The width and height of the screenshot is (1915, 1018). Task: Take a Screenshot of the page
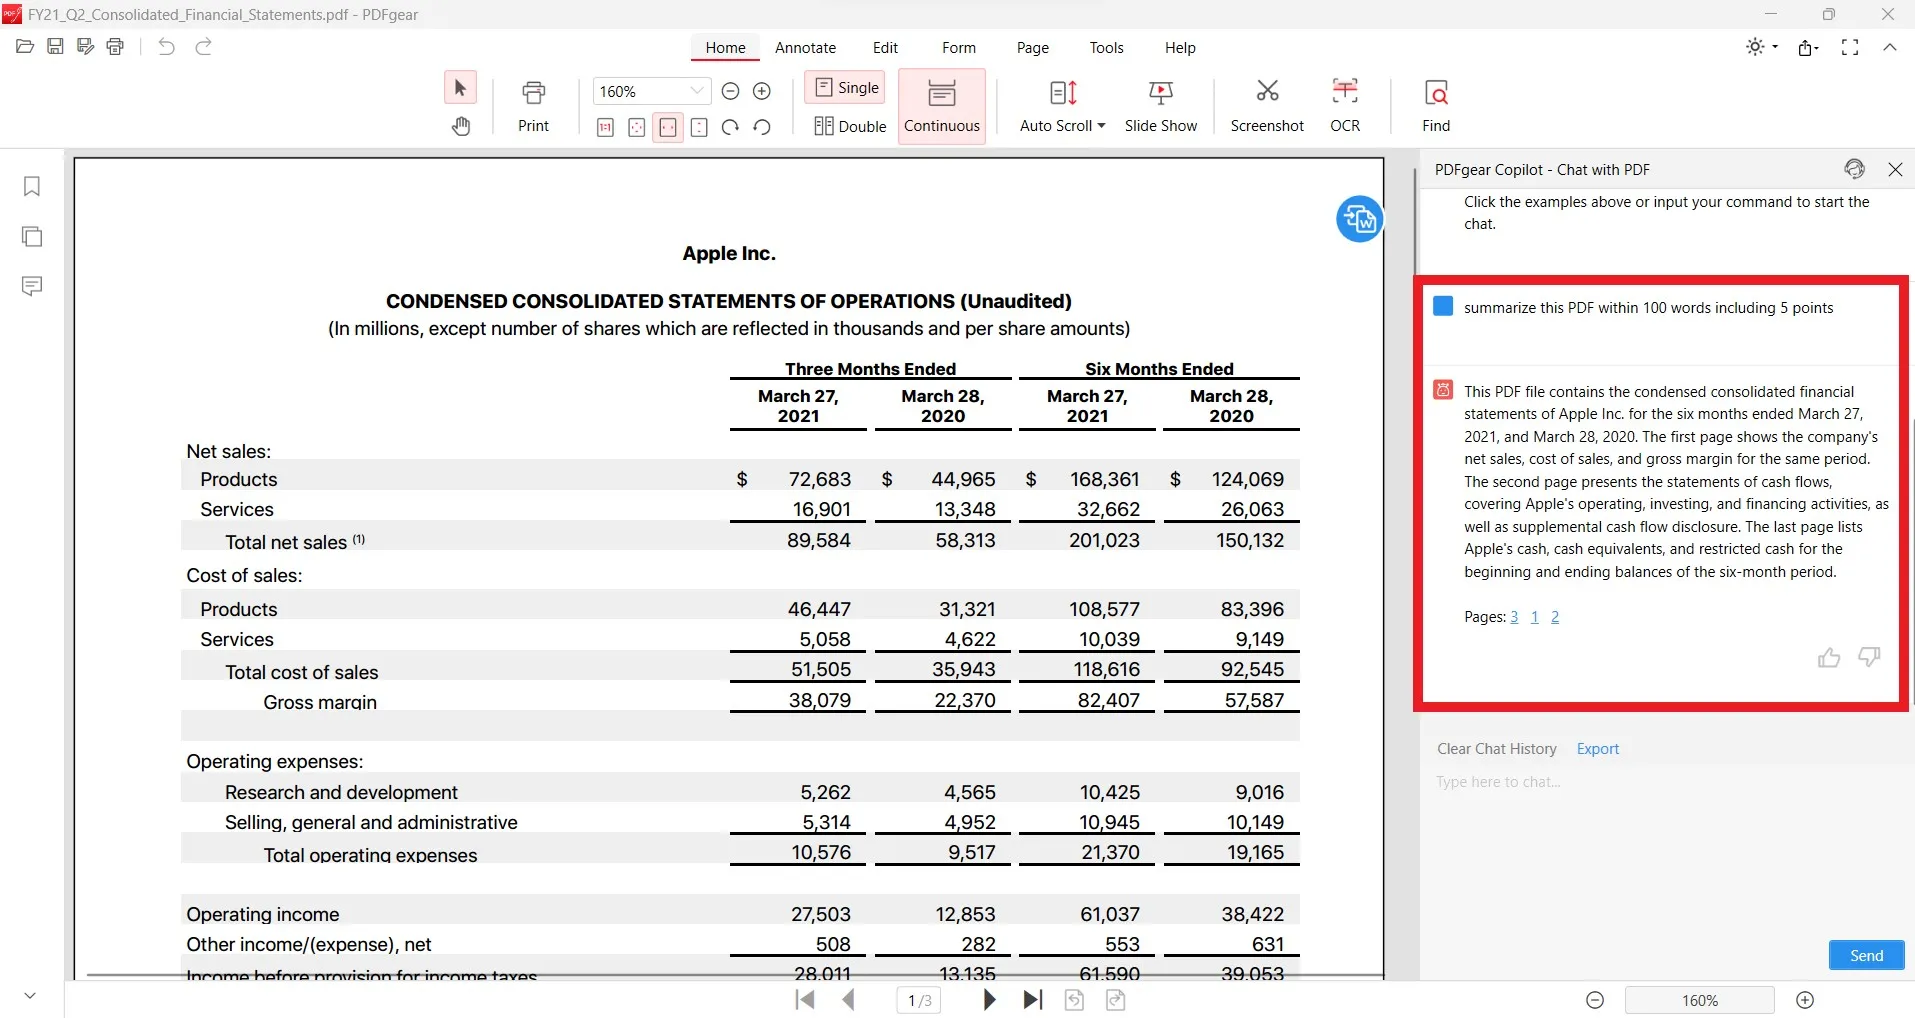[1267, 106]
